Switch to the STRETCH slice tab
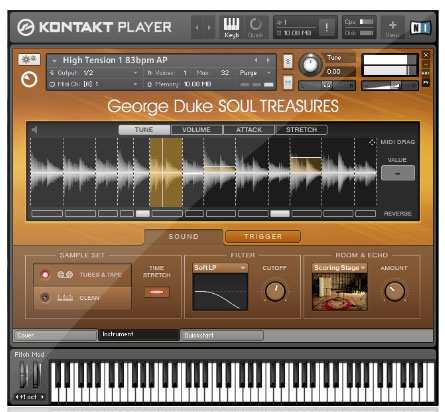 tap(301, 130)
